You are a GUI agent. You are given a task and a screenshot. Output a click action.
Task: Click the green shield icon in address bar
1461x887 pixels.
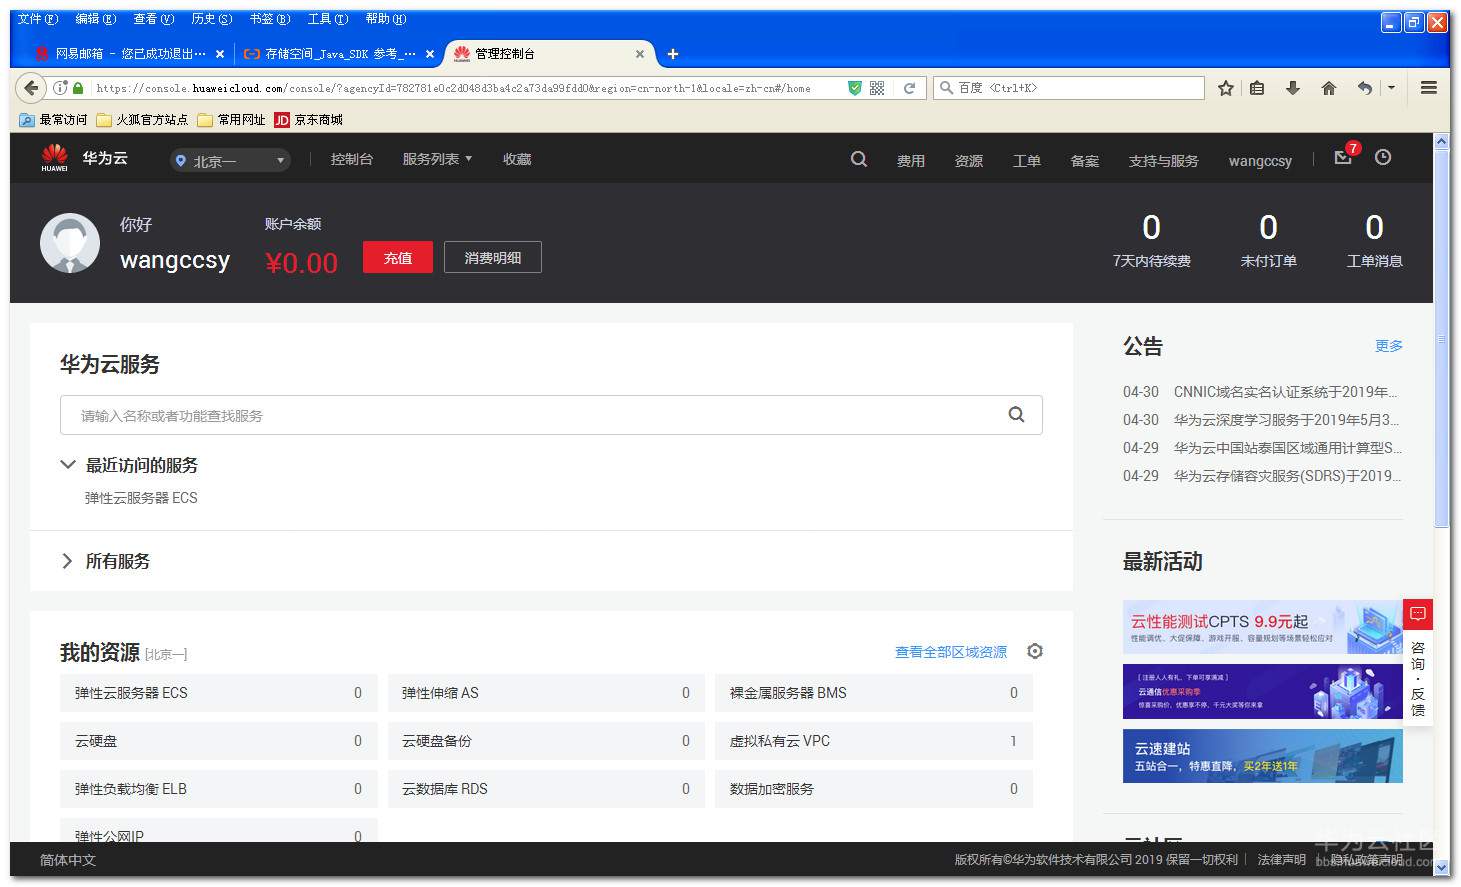coord(854,88)
